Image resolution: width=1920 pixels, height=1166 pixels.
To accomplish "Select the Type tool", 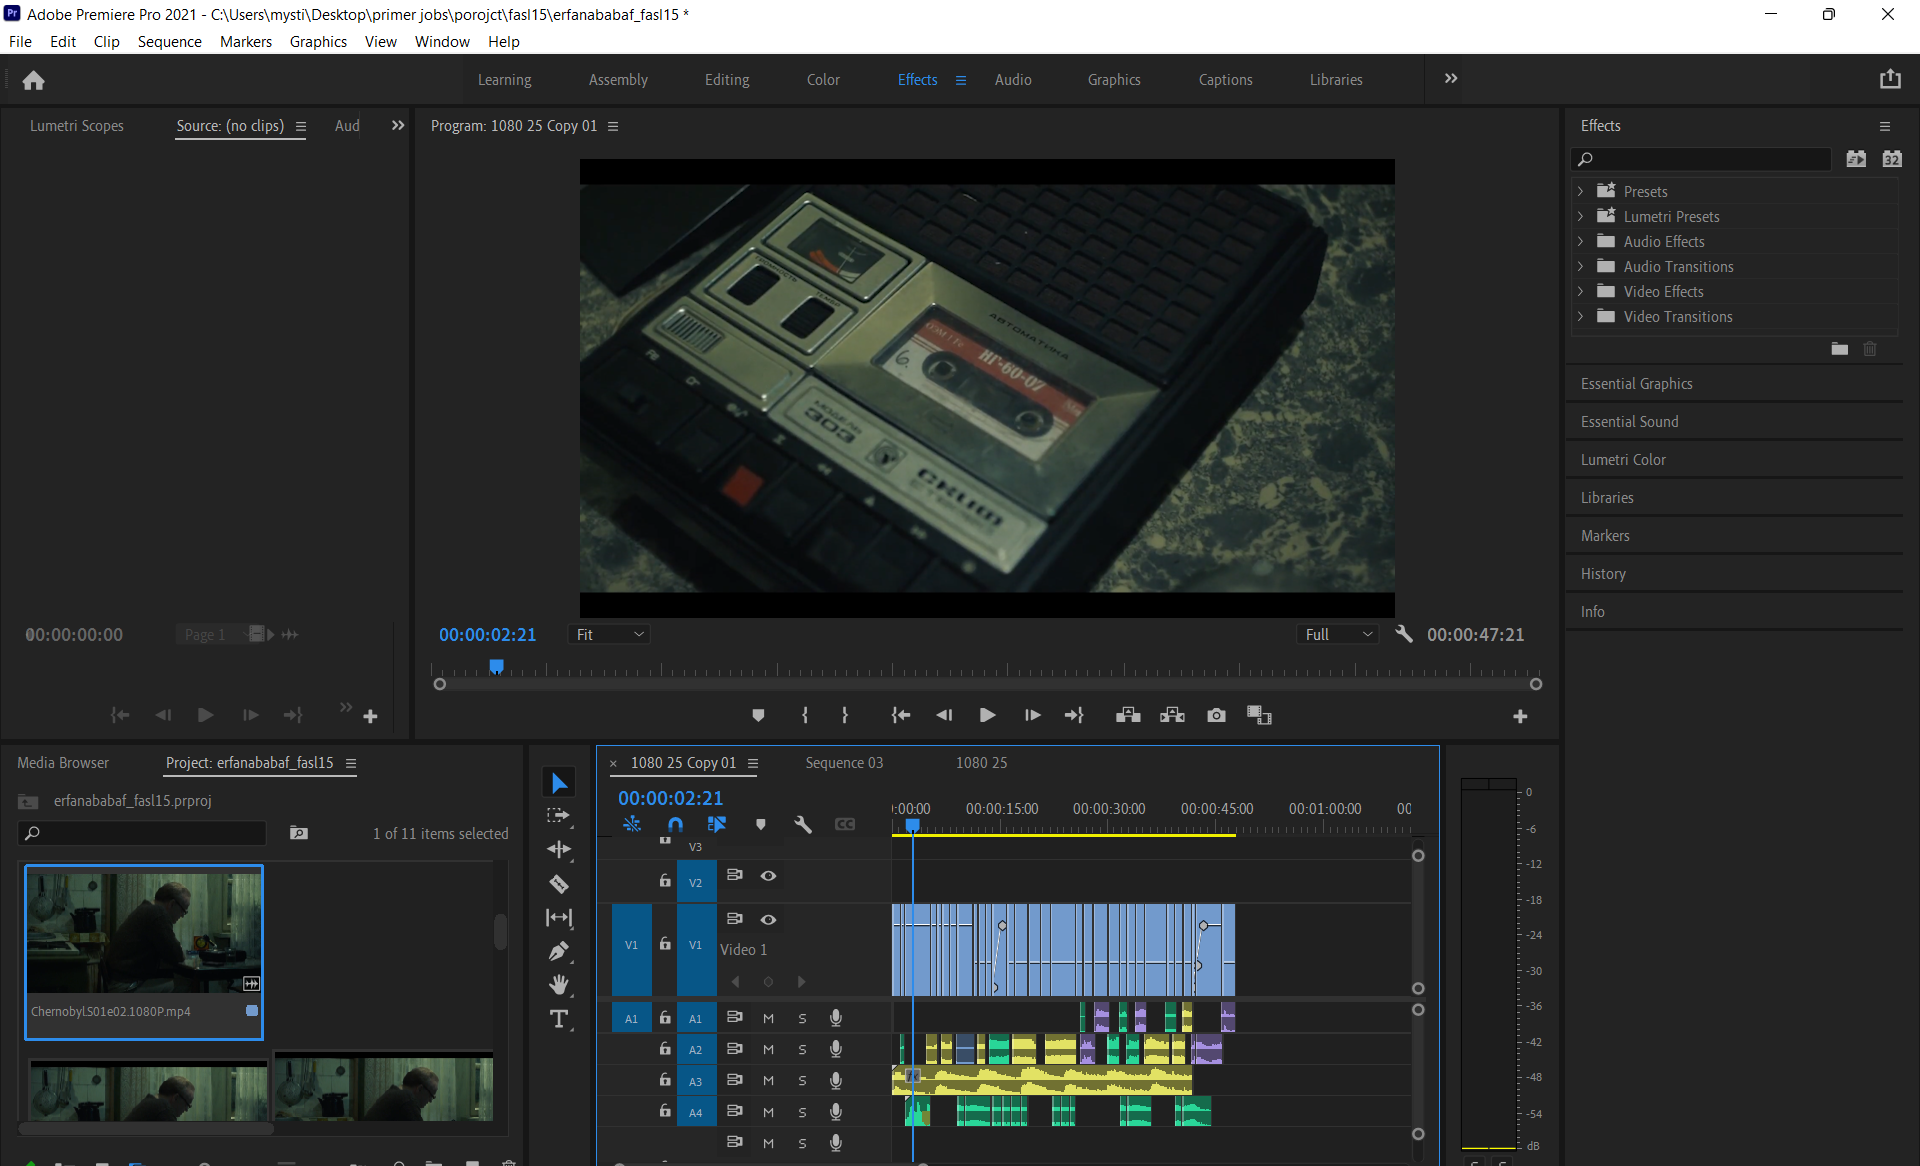I will click(x=559, y=1019).
